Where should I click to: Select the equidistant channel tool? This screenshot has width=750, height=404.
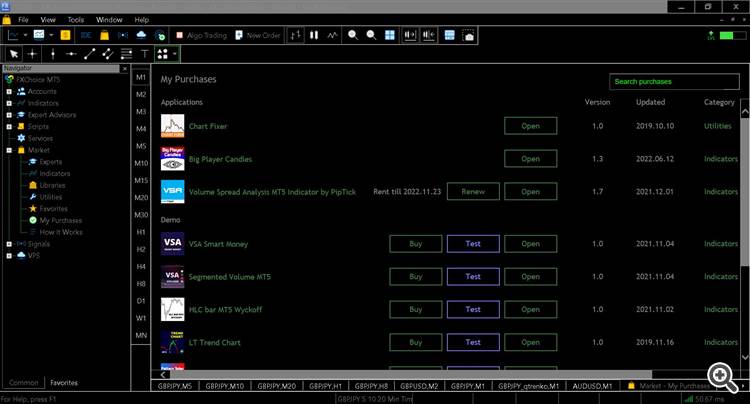click(x=108, y=54)
